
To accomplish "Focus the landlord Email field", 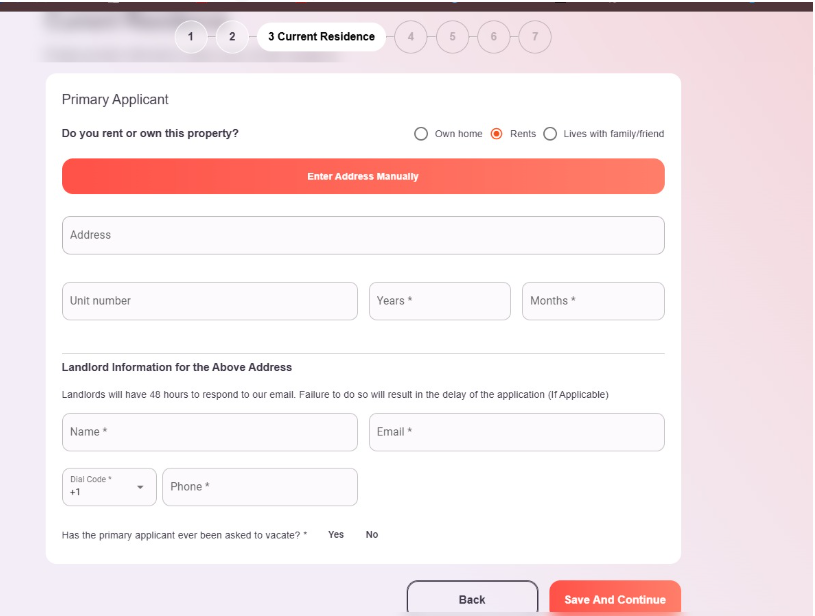I will (x=517, y=432).
